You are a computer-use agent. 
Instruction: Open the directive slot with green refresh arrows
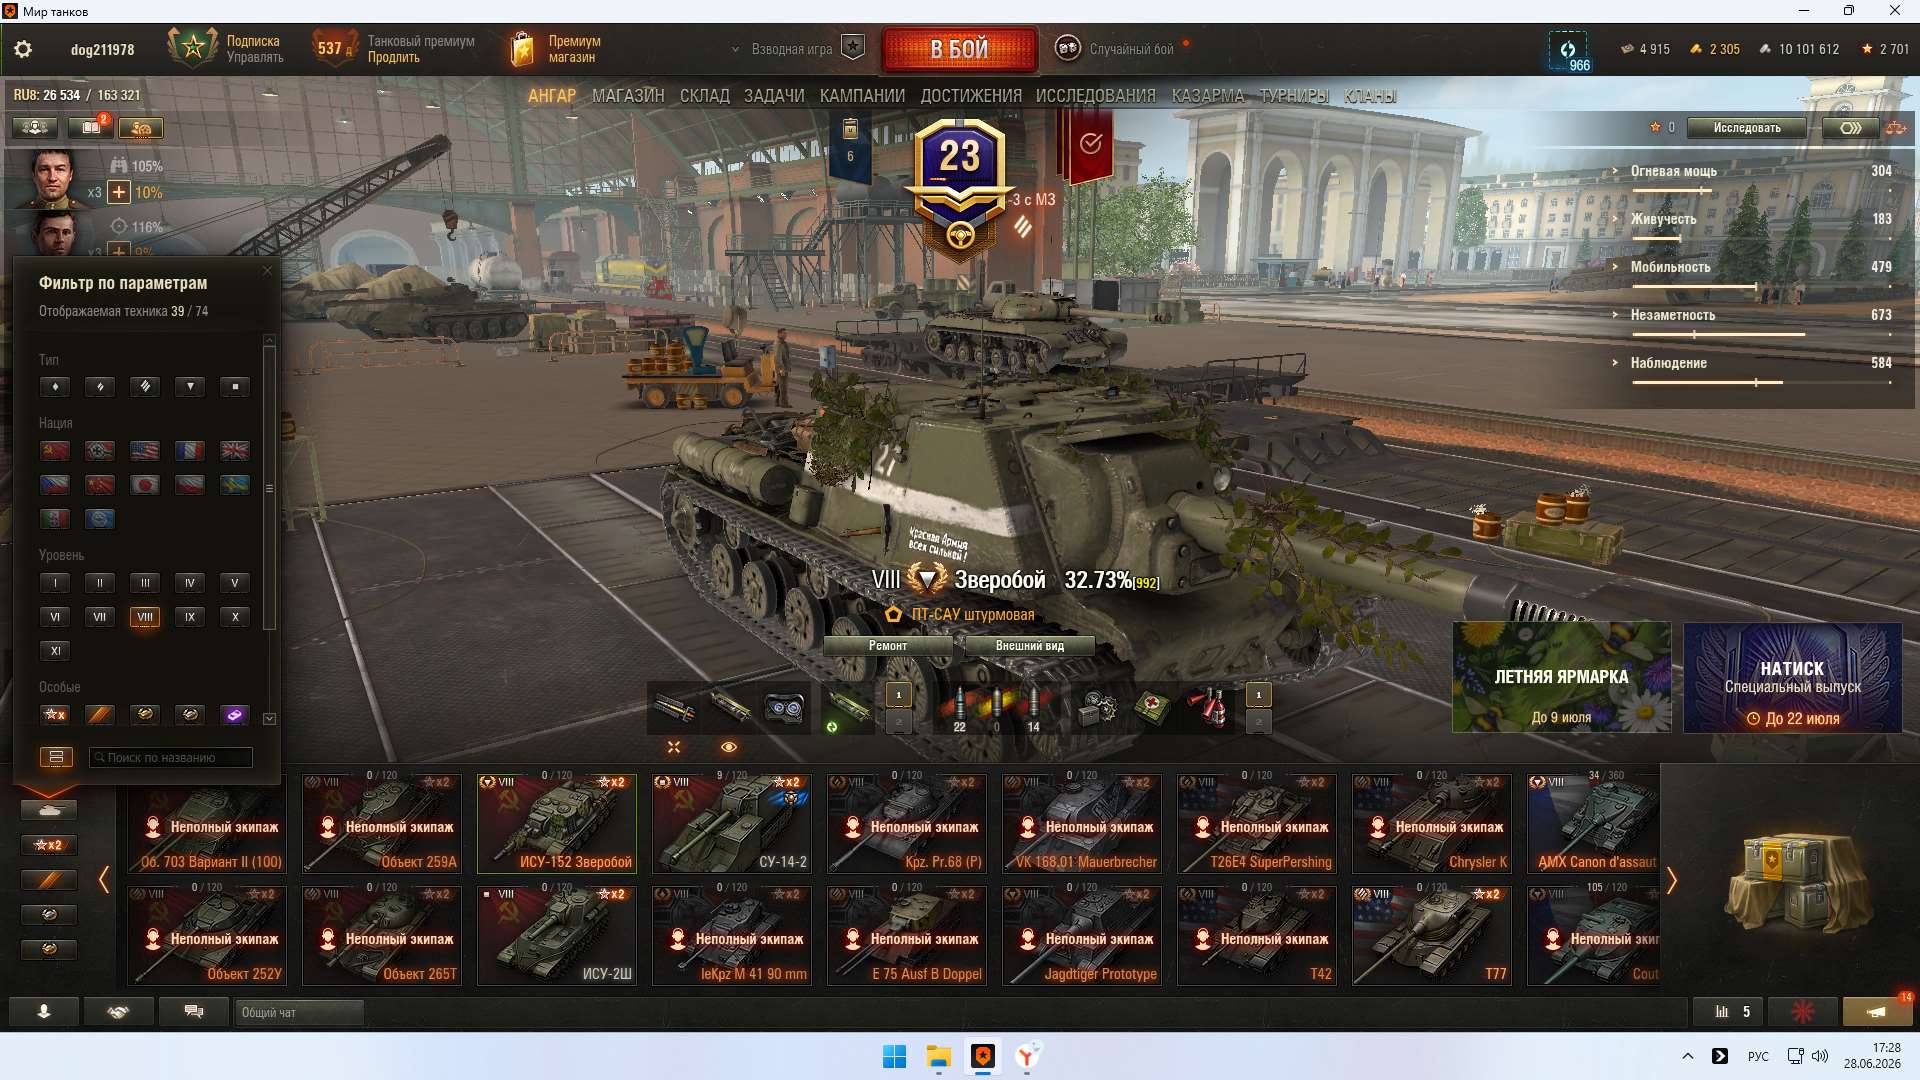(x=848, y=709)
